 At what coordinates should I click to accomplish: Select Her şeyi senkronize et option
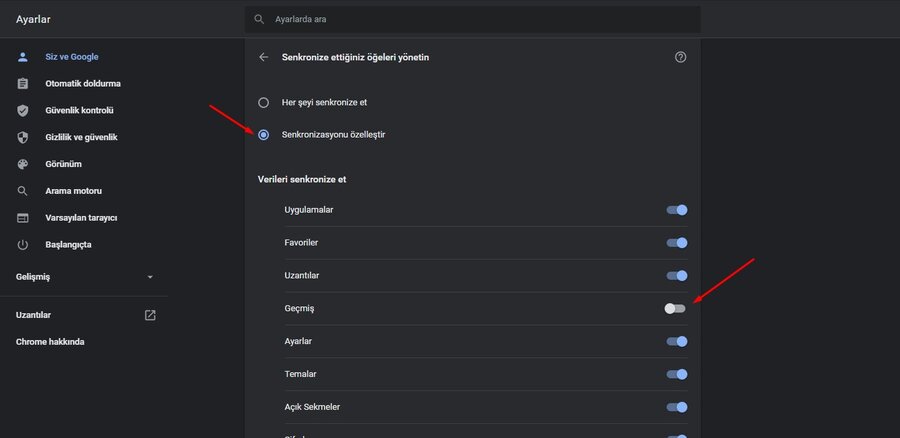[x=264, y=102]
